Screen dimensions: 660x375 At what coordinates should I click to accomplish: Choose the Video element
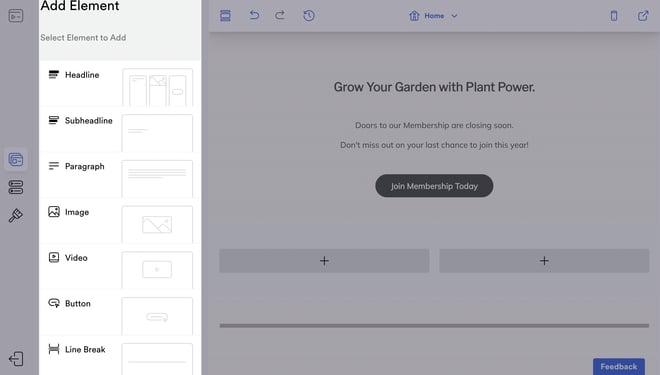click(120, 267)
